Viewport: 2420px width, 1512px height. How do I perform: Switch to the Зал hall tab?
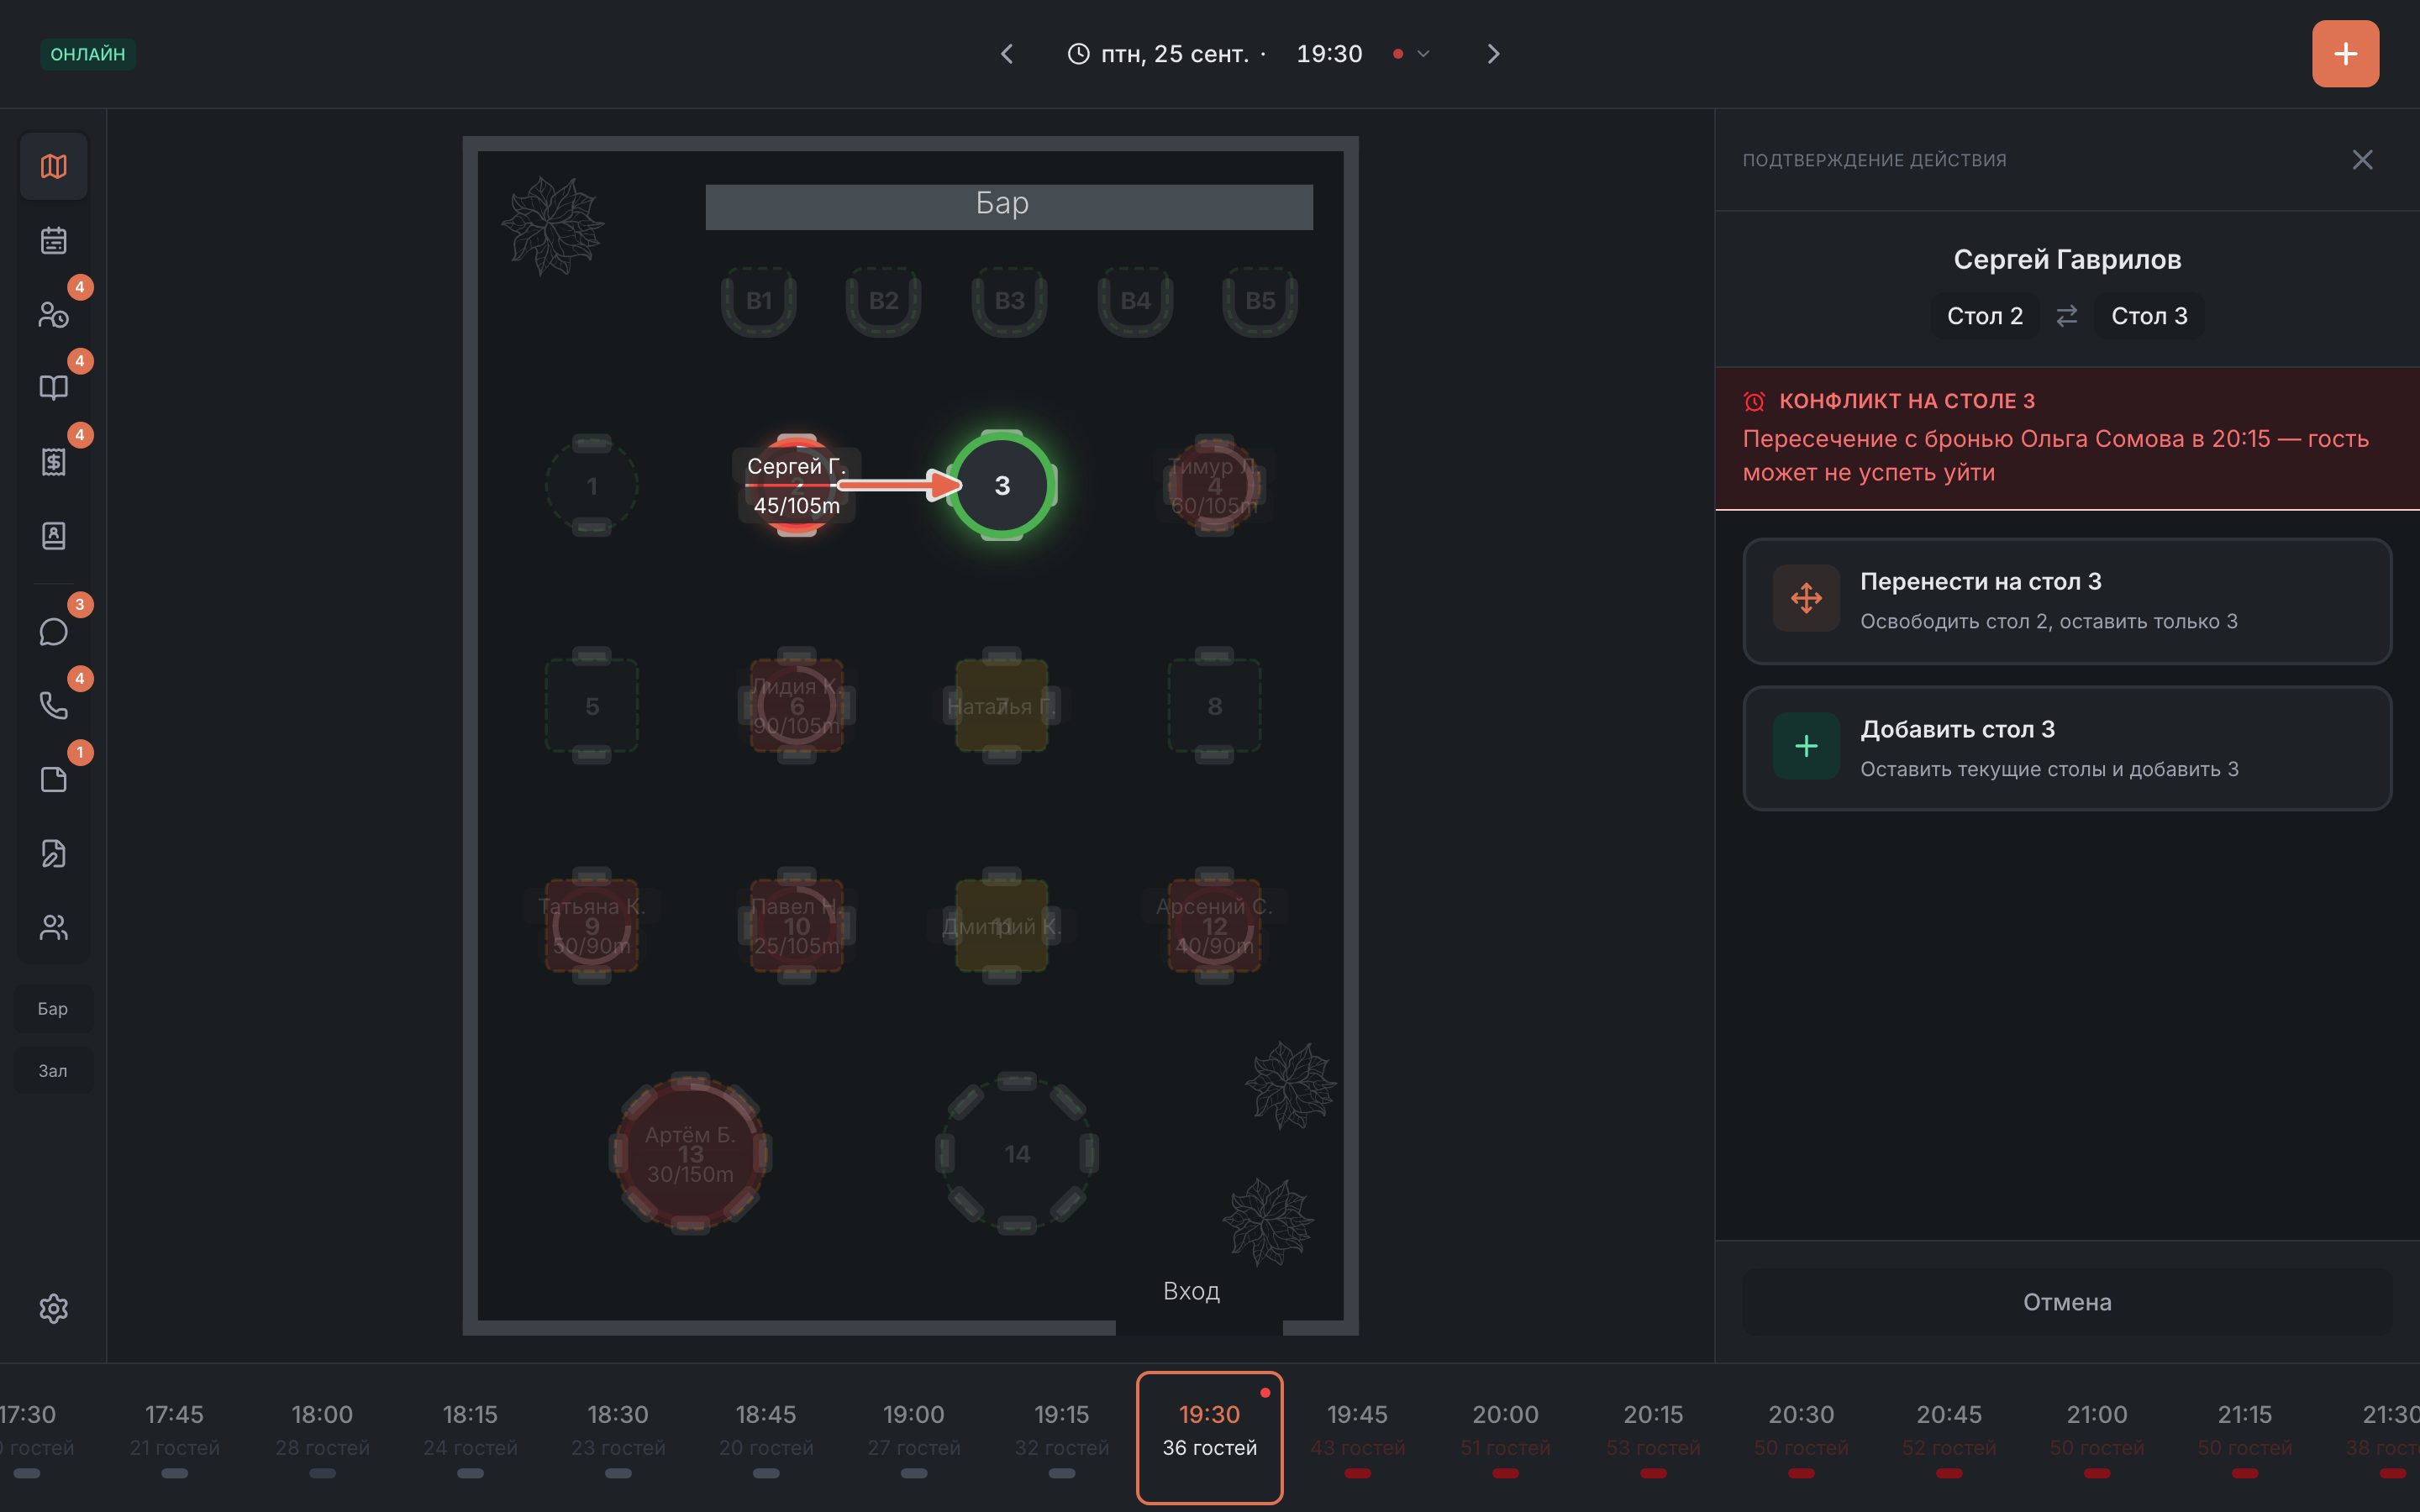(53, 1071)
